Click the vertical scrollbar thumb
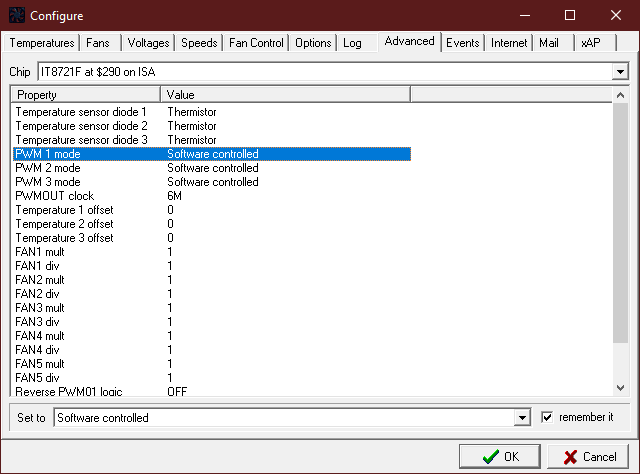640x474 pixels. 620,223
